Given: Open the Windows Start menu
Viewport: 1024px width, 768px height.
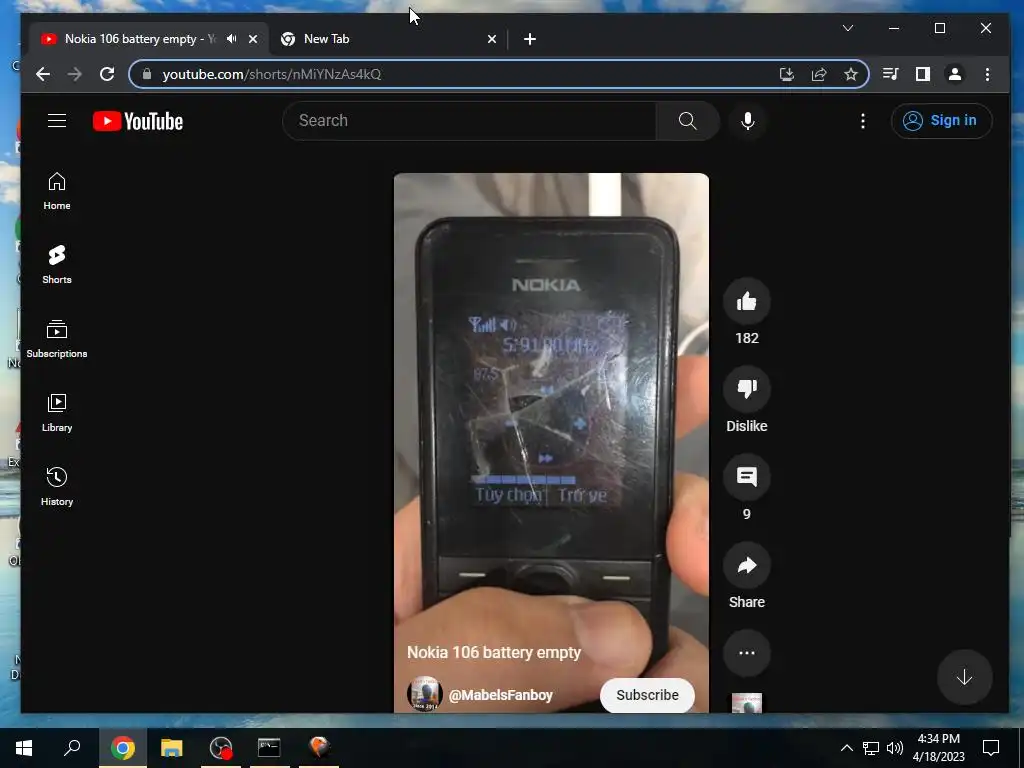Looking at the screenshot, I should click(x=24, y=748).
